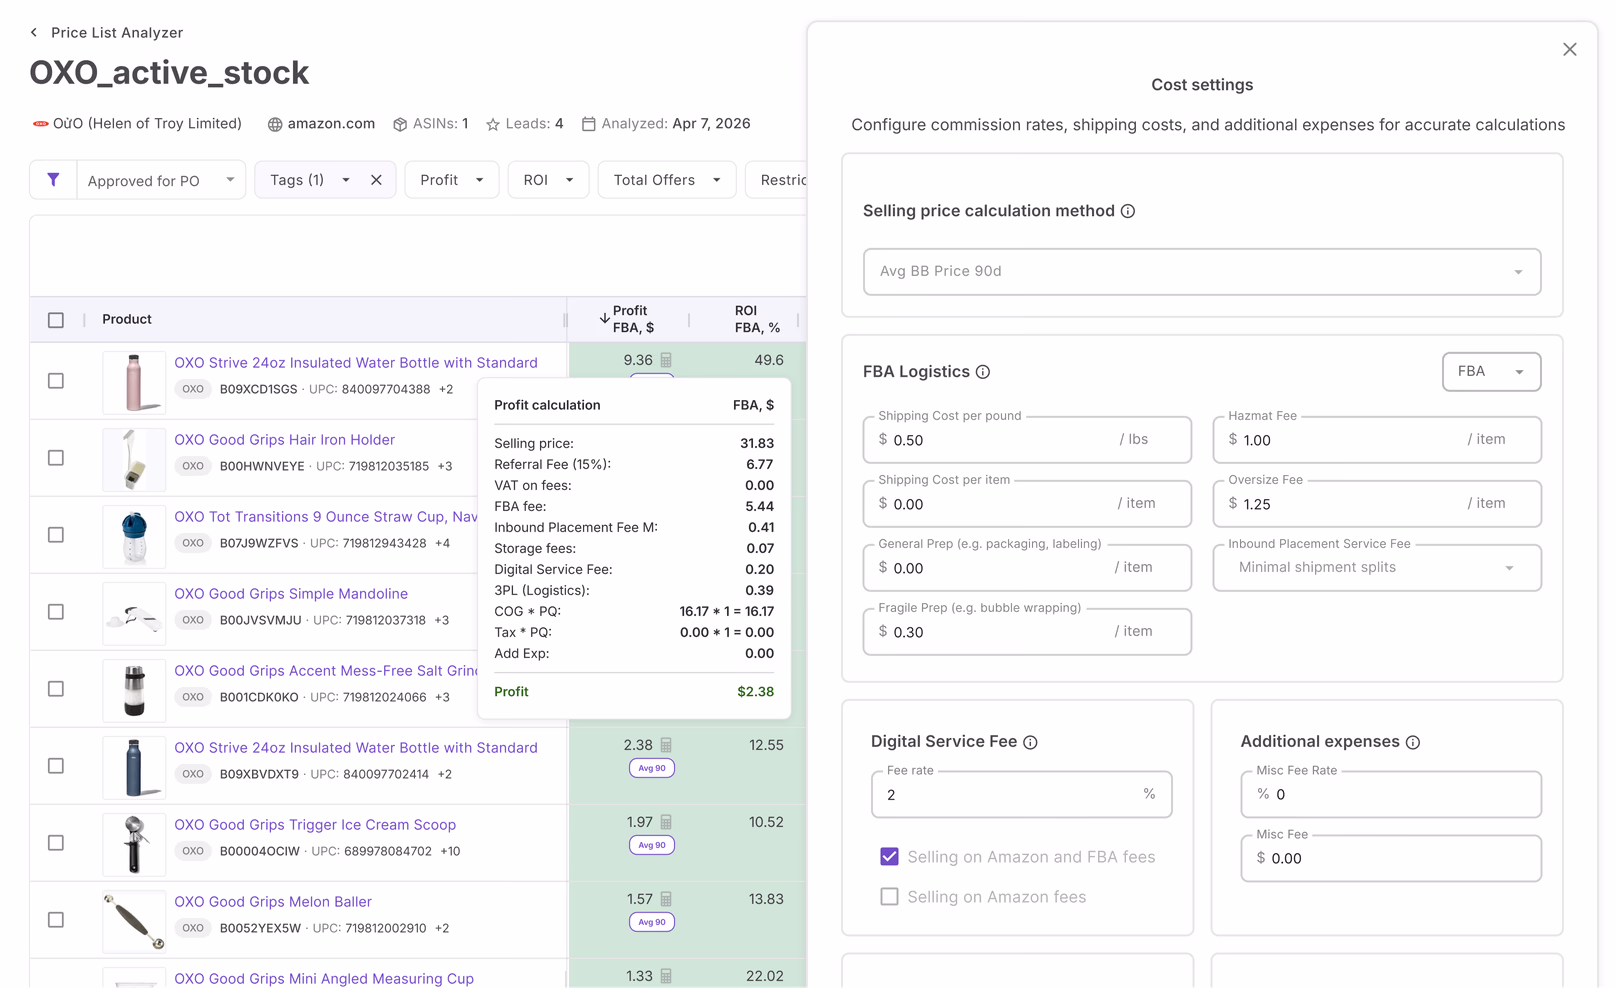Click the sort arrow on Profit FBA column
Viewport: 1616px width, 988px height.
point(605,318)
